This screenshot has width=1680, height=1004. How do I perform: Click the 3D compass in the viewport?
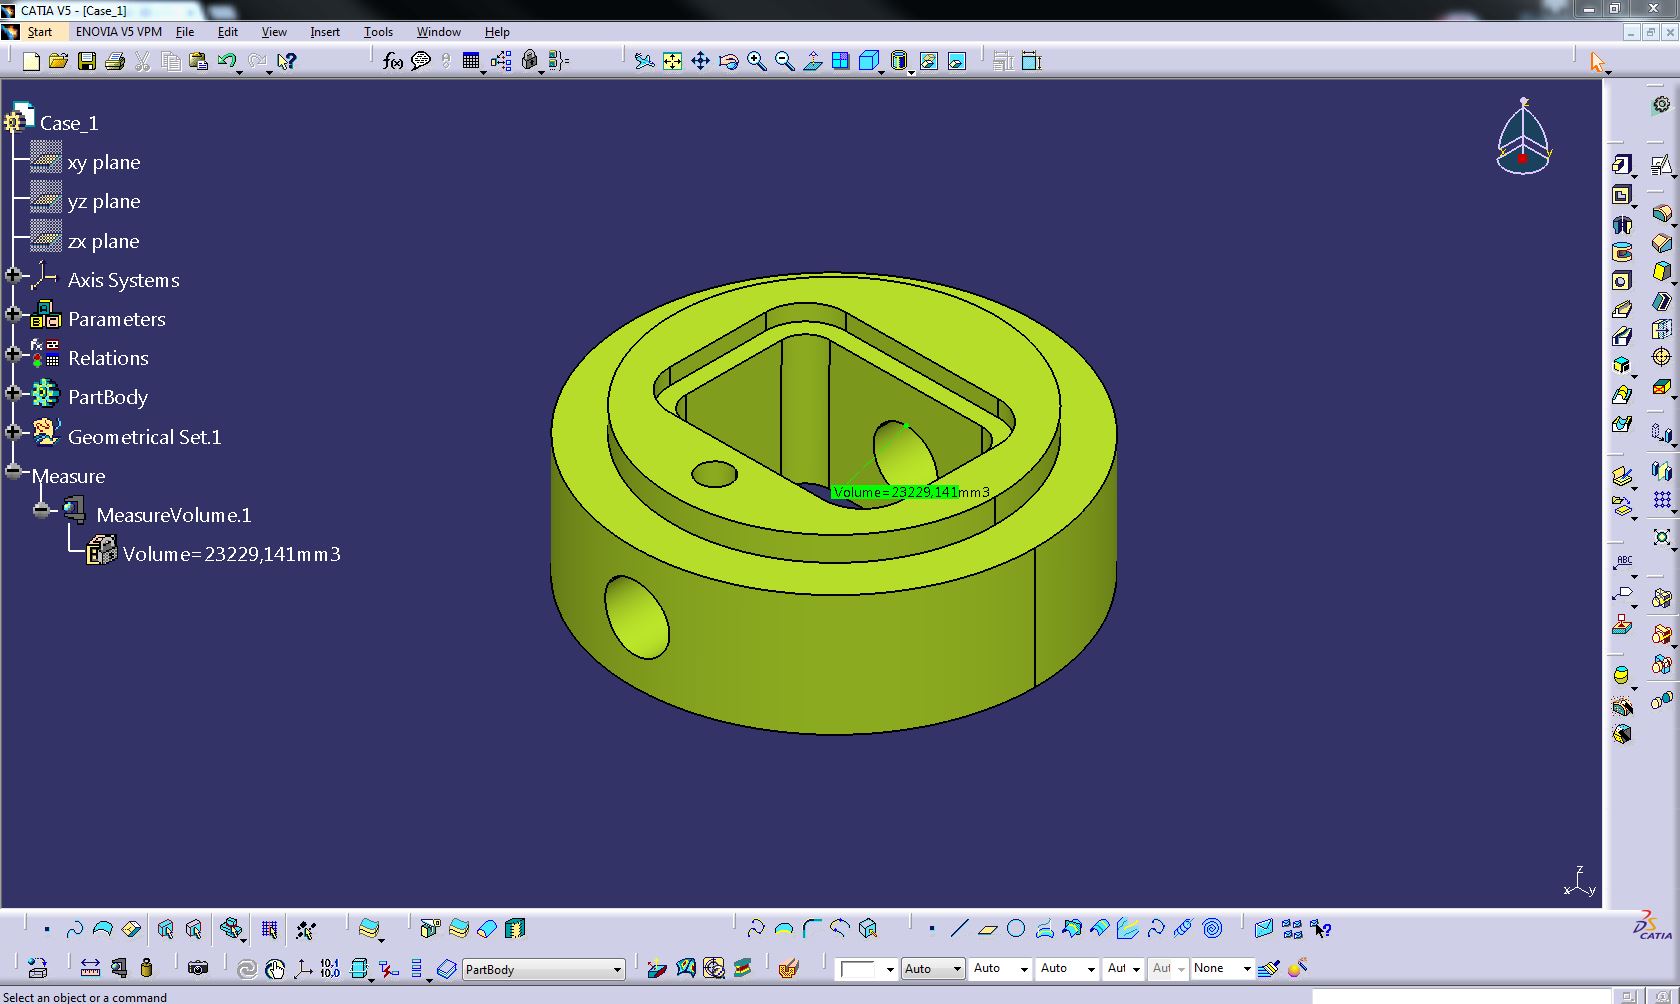pyautogui.click(x=1523, y=137)
